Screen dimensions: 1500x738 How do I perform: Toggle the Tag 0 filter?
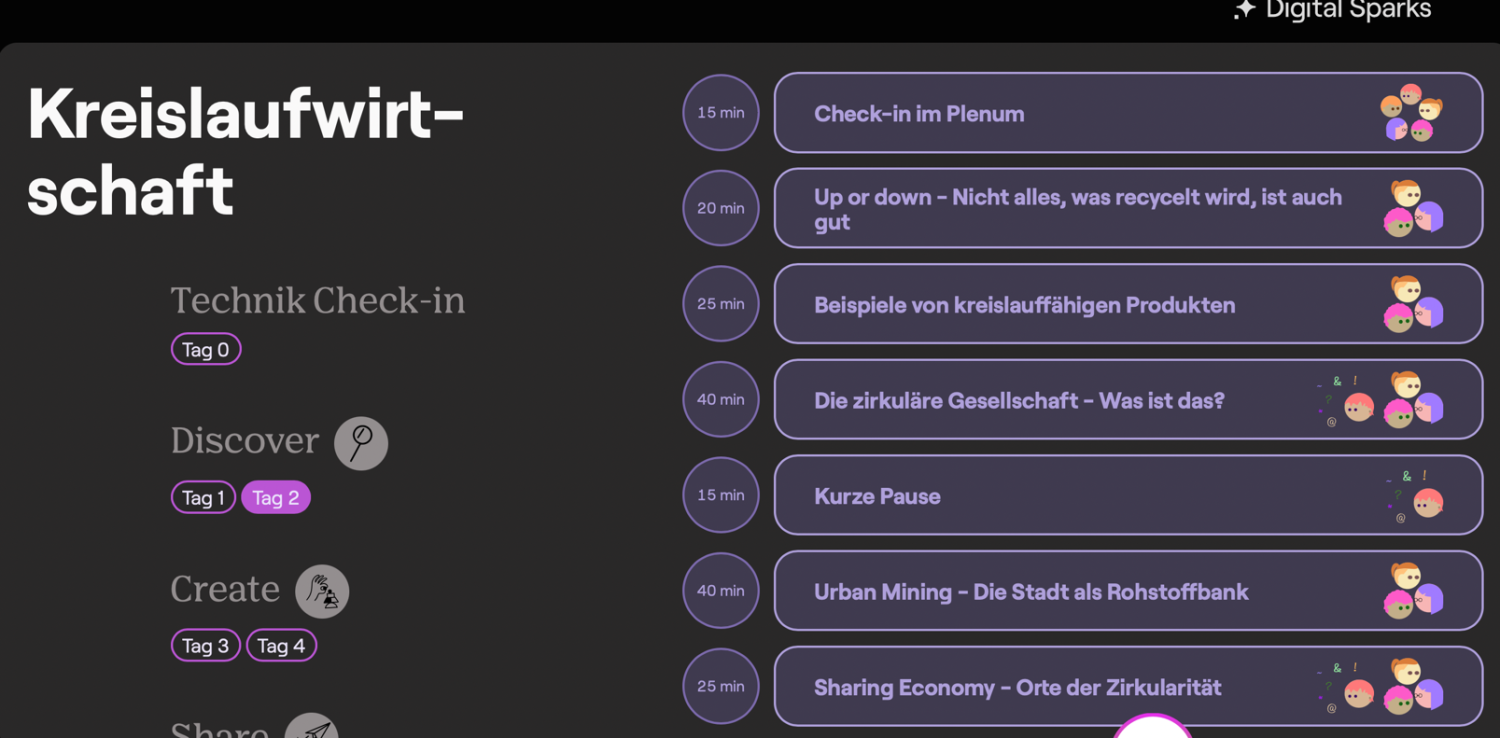[x=206, y=348]
